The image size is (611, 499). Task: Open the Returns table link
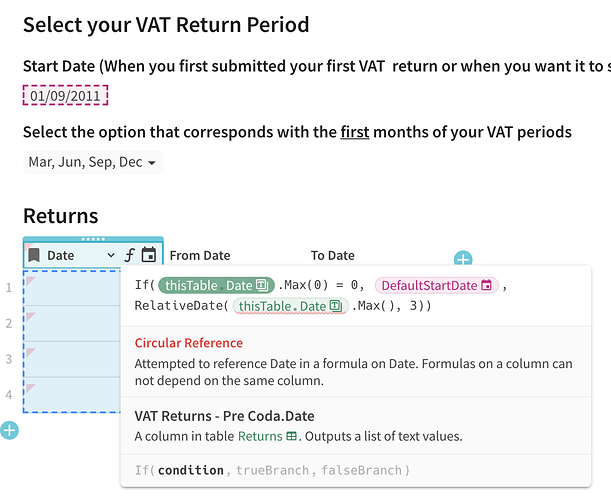266,436
